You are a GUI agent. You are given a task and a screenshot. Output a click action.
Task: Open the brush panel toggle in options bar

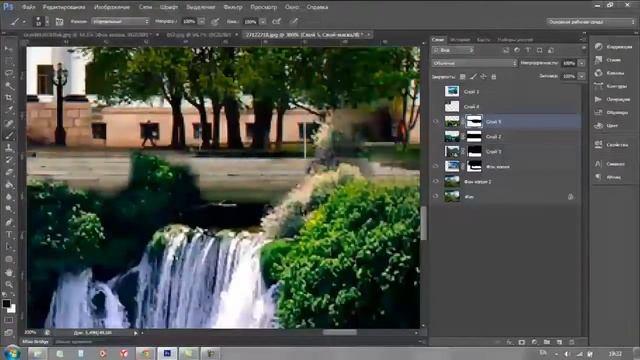click(x=59, y=22)
